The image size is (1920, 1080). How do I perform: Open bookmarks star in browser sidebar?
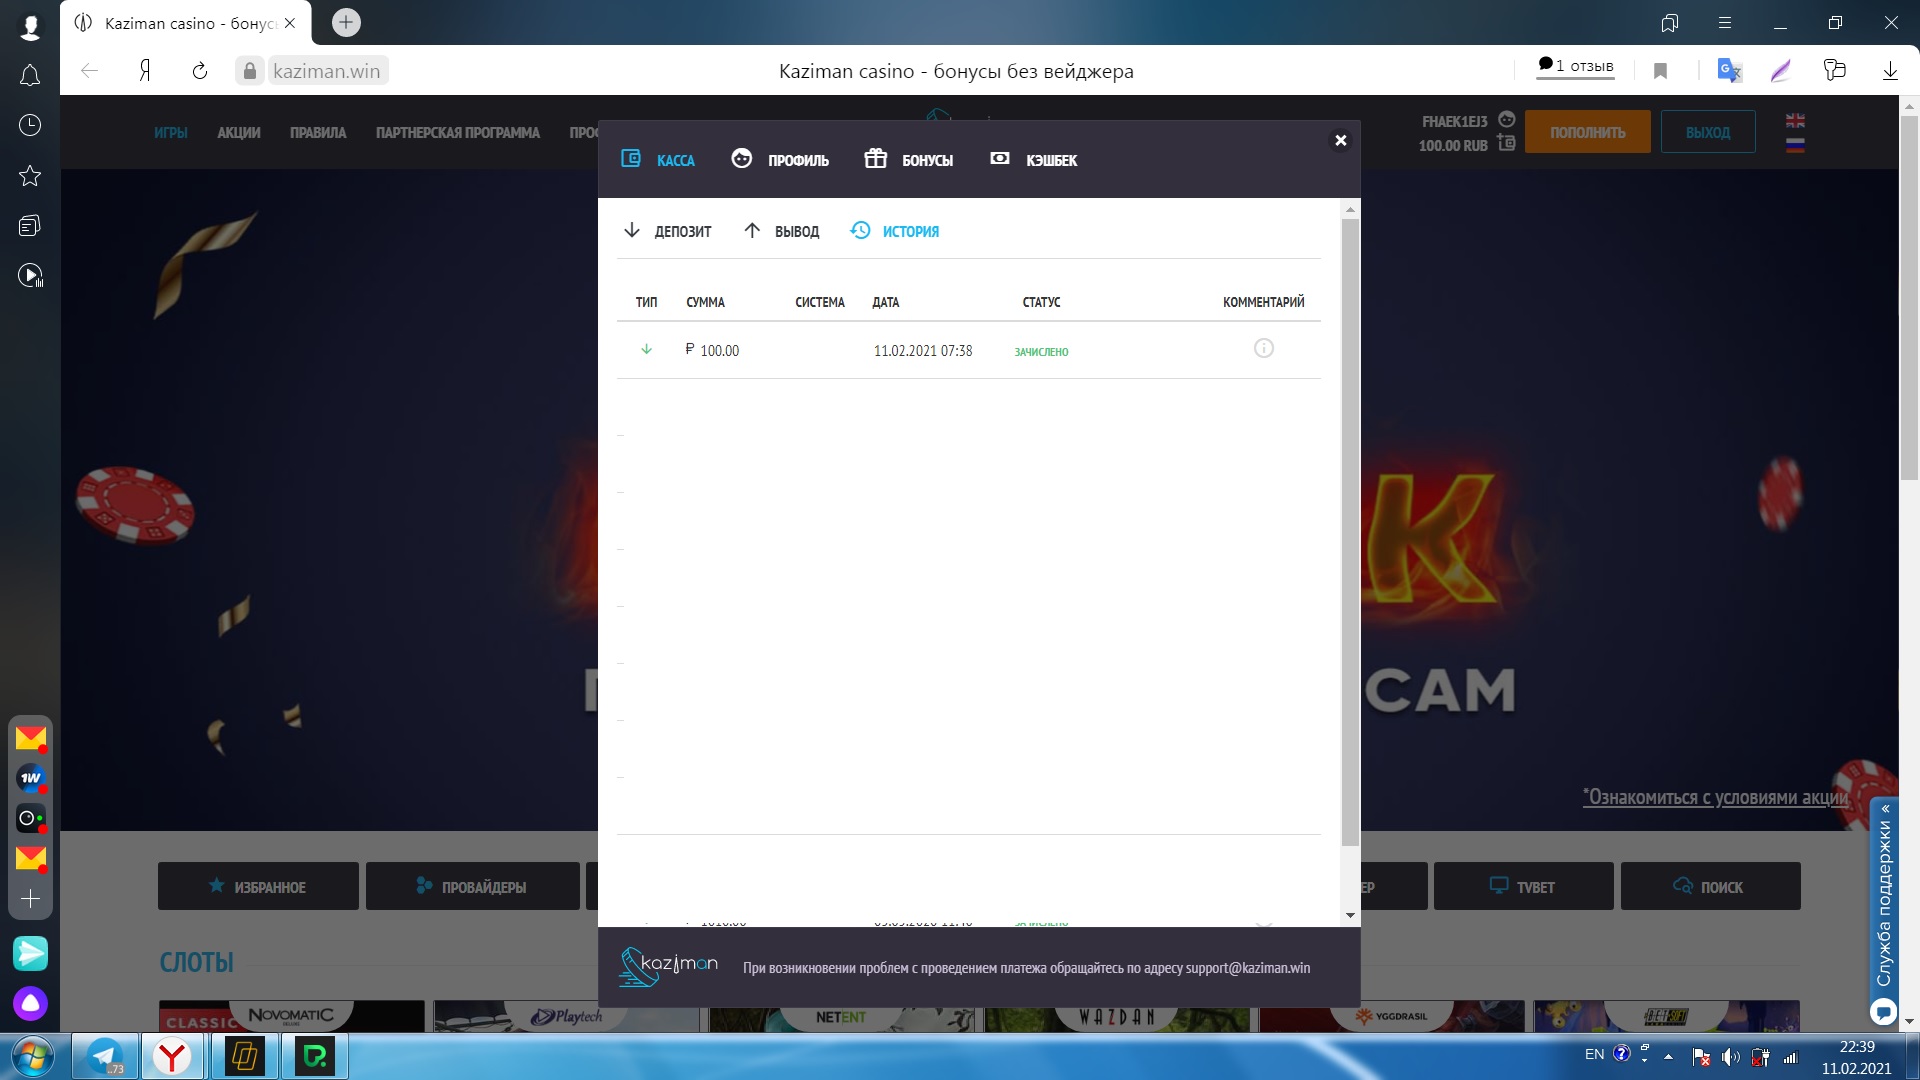[x=30, y=176]
